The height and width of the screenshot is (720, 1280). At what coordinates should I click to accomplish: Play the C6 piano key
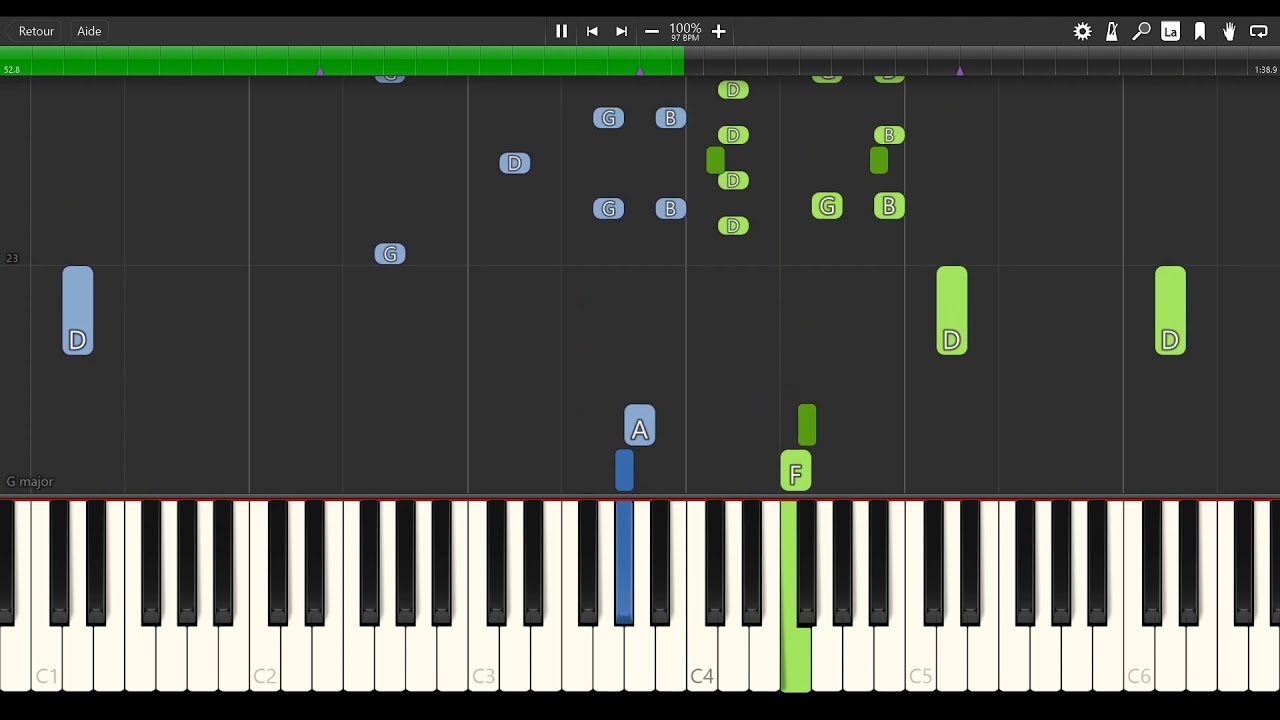tap(1139, 660)
